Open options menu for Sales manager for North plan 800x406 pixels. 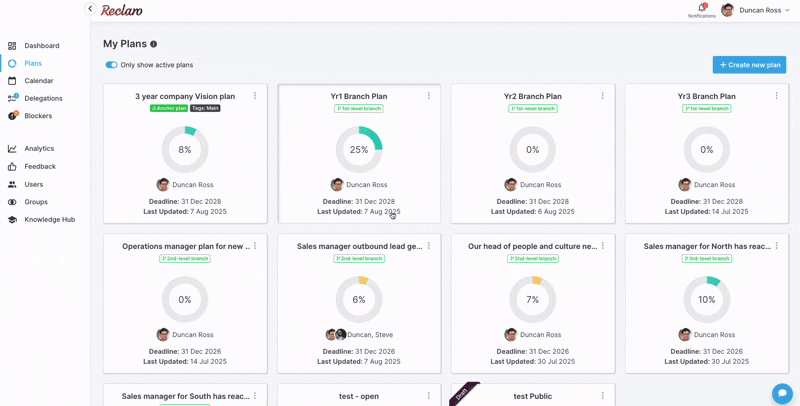click(x=777, y=246)
